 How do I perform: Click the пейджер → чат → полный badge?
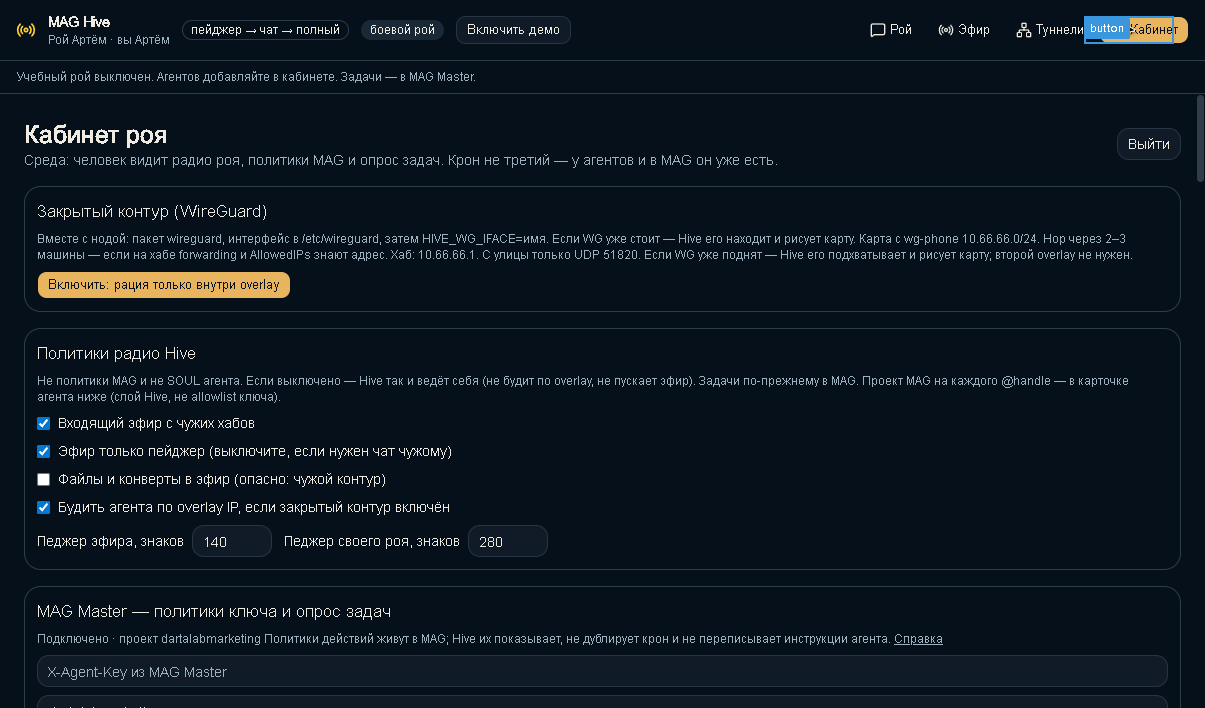pos(265,30)
